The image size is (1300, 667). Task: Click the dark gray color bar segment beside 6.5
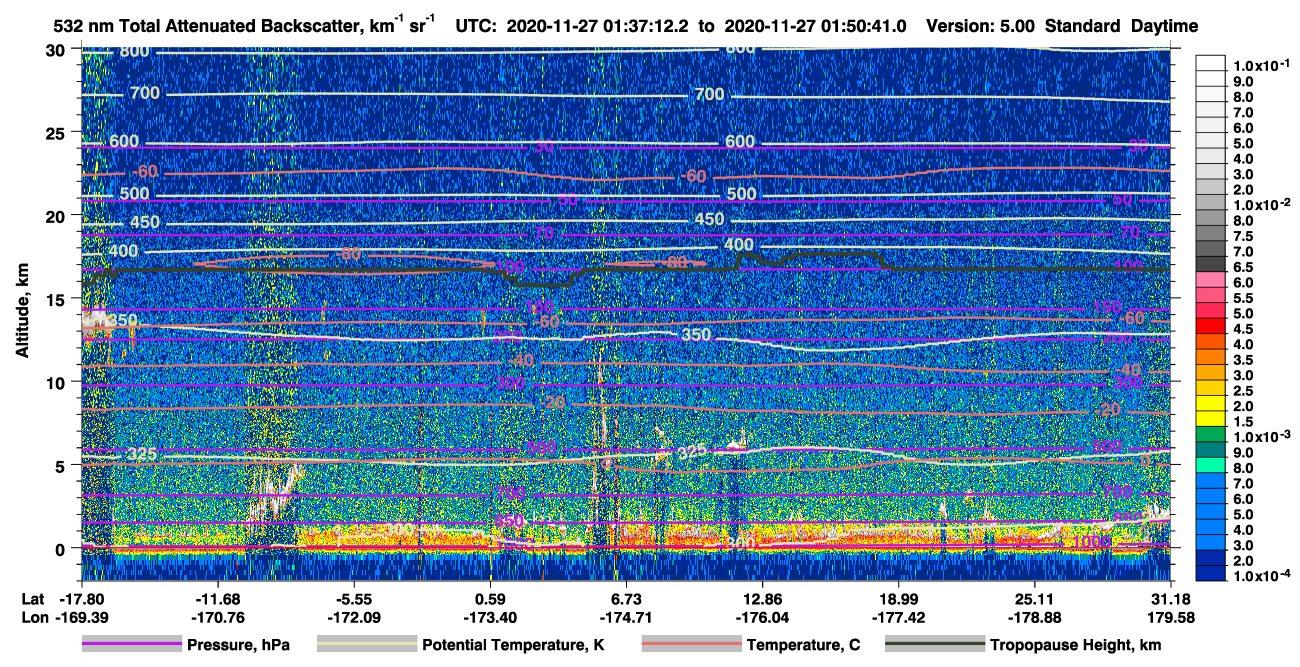point(1211,262)
